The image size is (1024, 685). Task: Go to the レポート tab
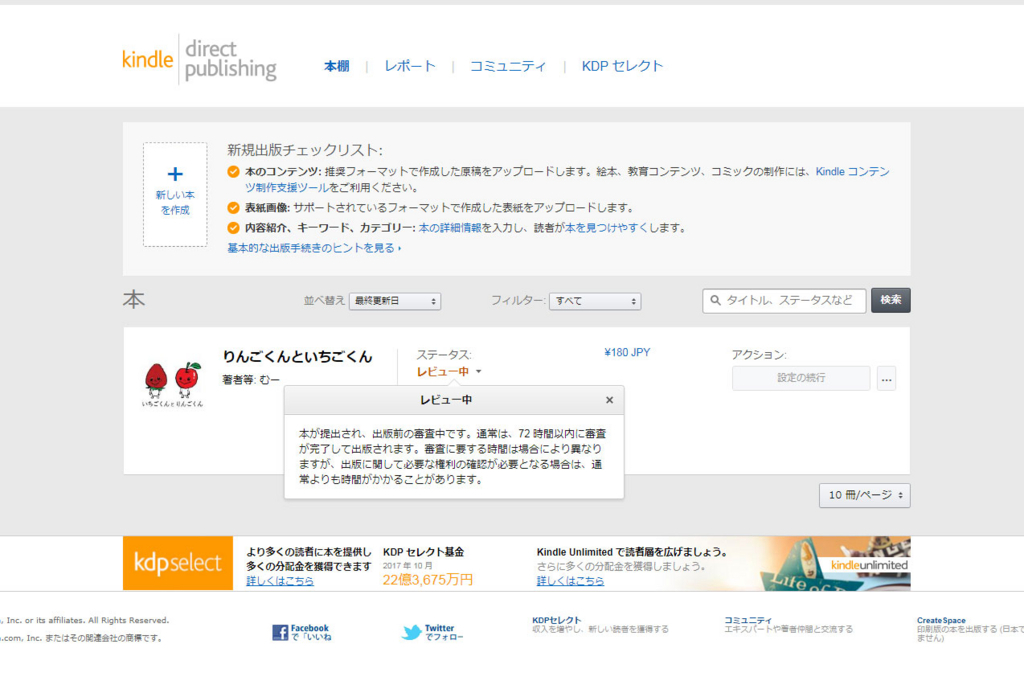click(x=409, y=66)
